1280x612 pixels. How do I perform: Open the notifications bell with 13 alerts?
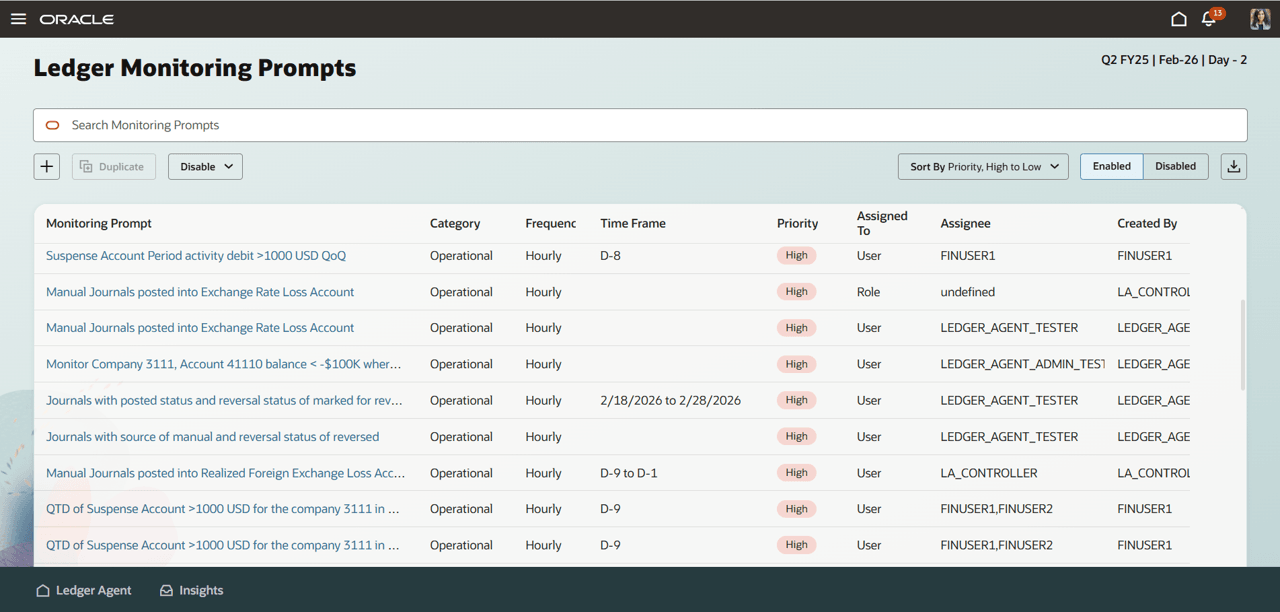[x=1209, y=18]
